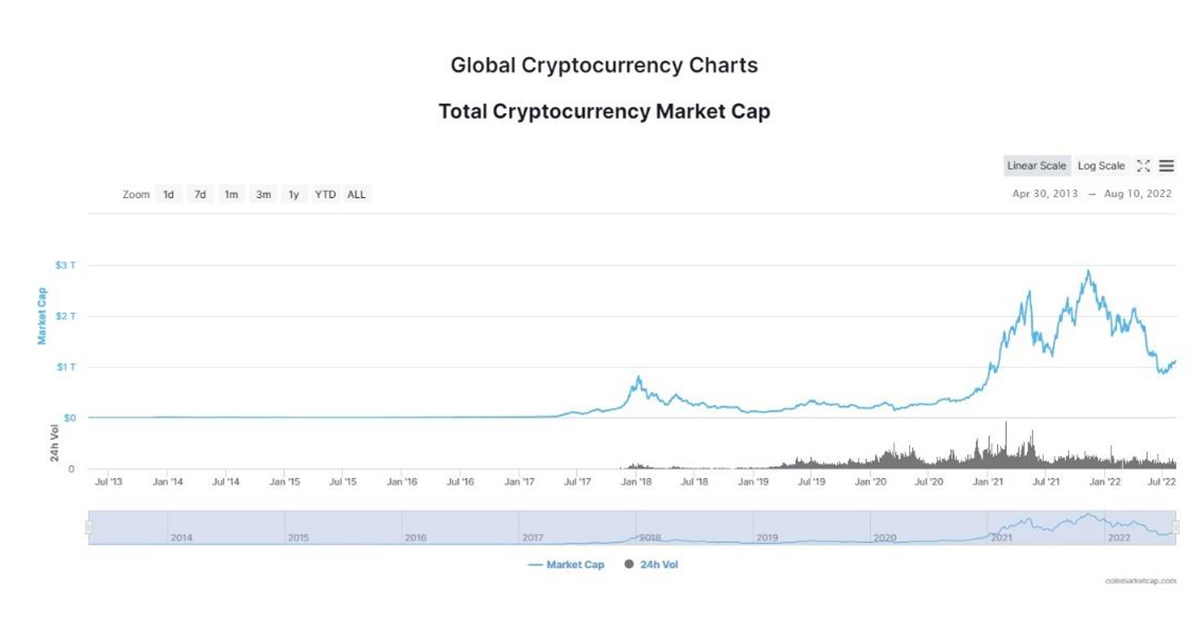The width and height of the screenshot is (1200, 630).
Task: Open the hamburger chart menu icon
Action: (1166, 166)
